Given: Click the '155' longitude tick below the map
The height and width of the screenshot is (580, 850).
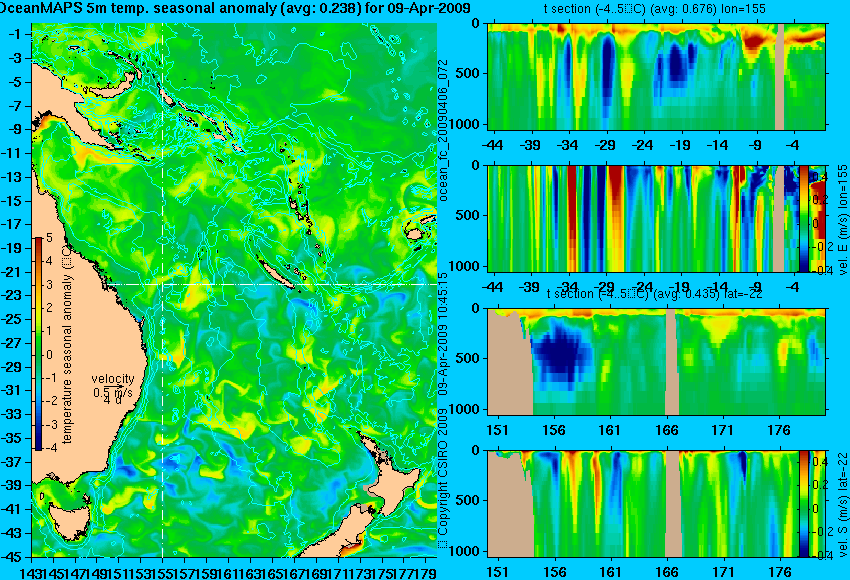Looking at the screenshot, I should tap(163, 572).
